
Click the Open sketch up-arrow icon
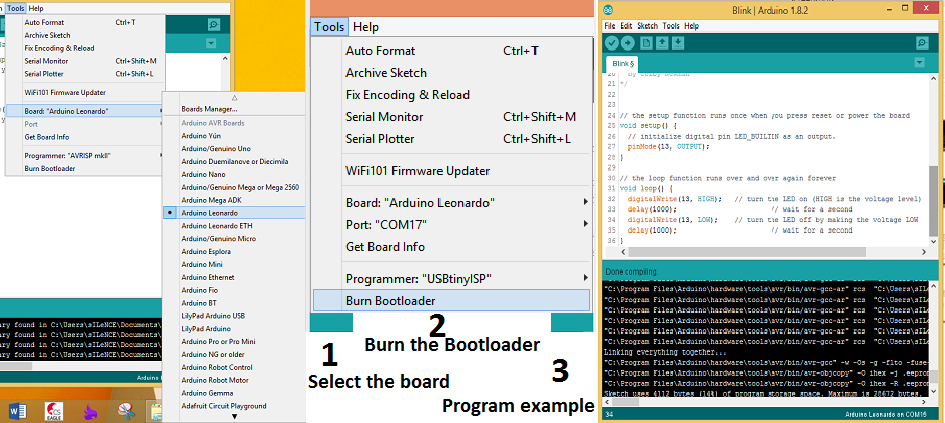(x=662, y=43)
